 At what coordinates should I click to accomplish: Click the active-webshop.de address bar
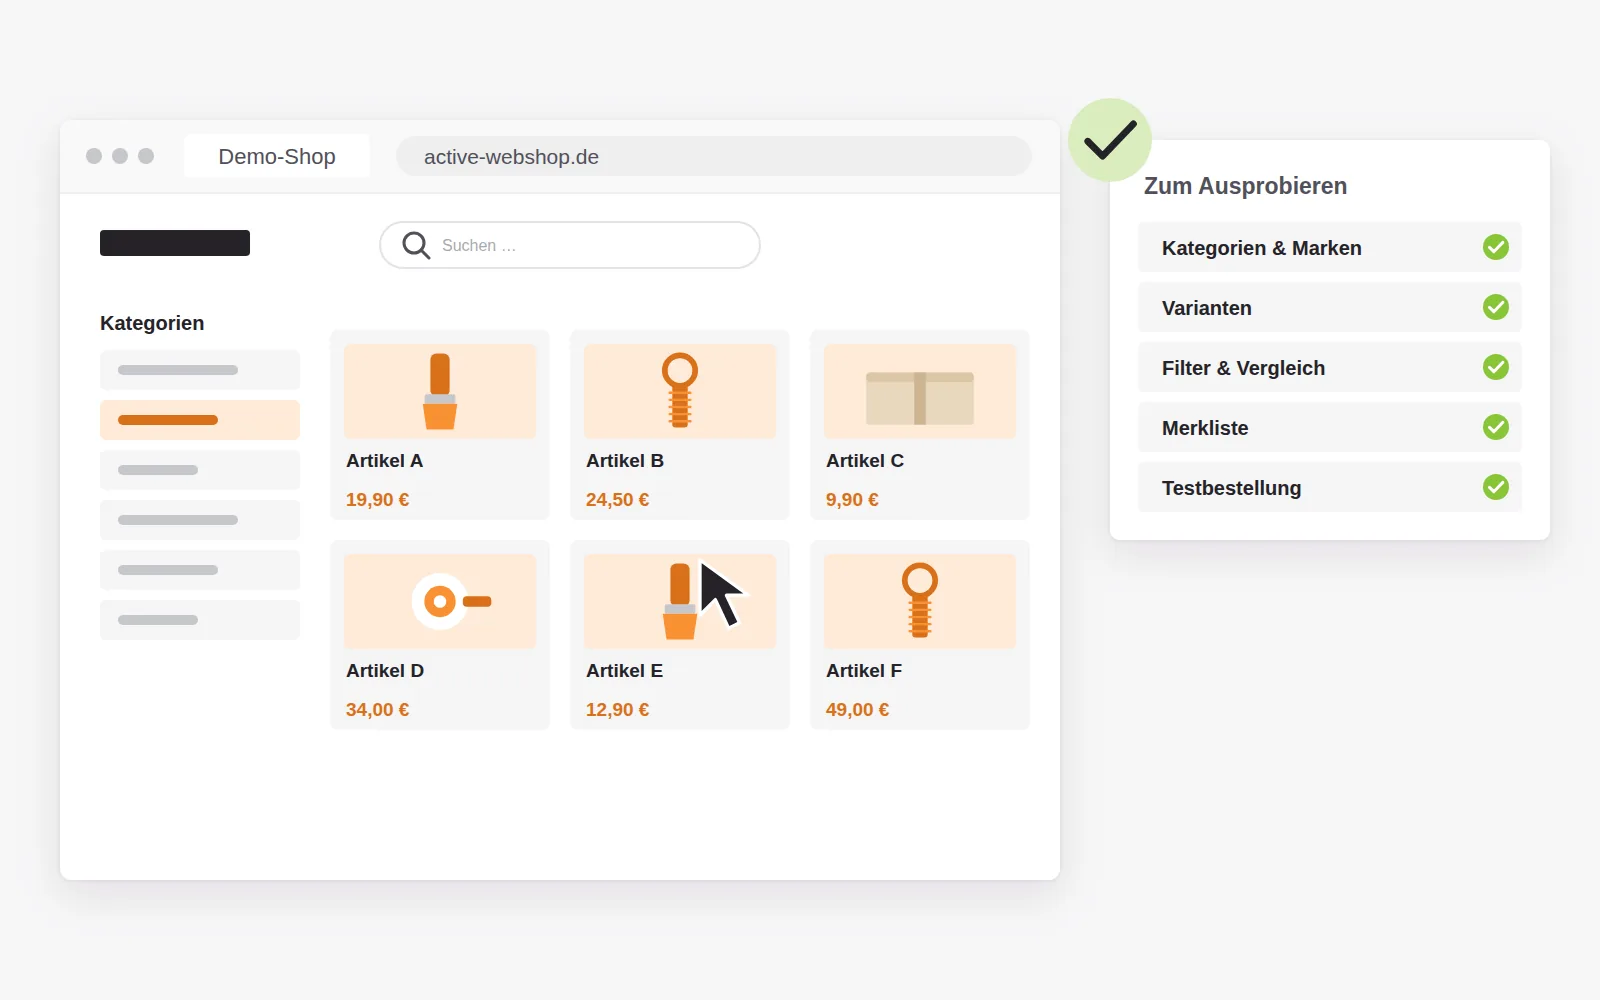point(714,157)
